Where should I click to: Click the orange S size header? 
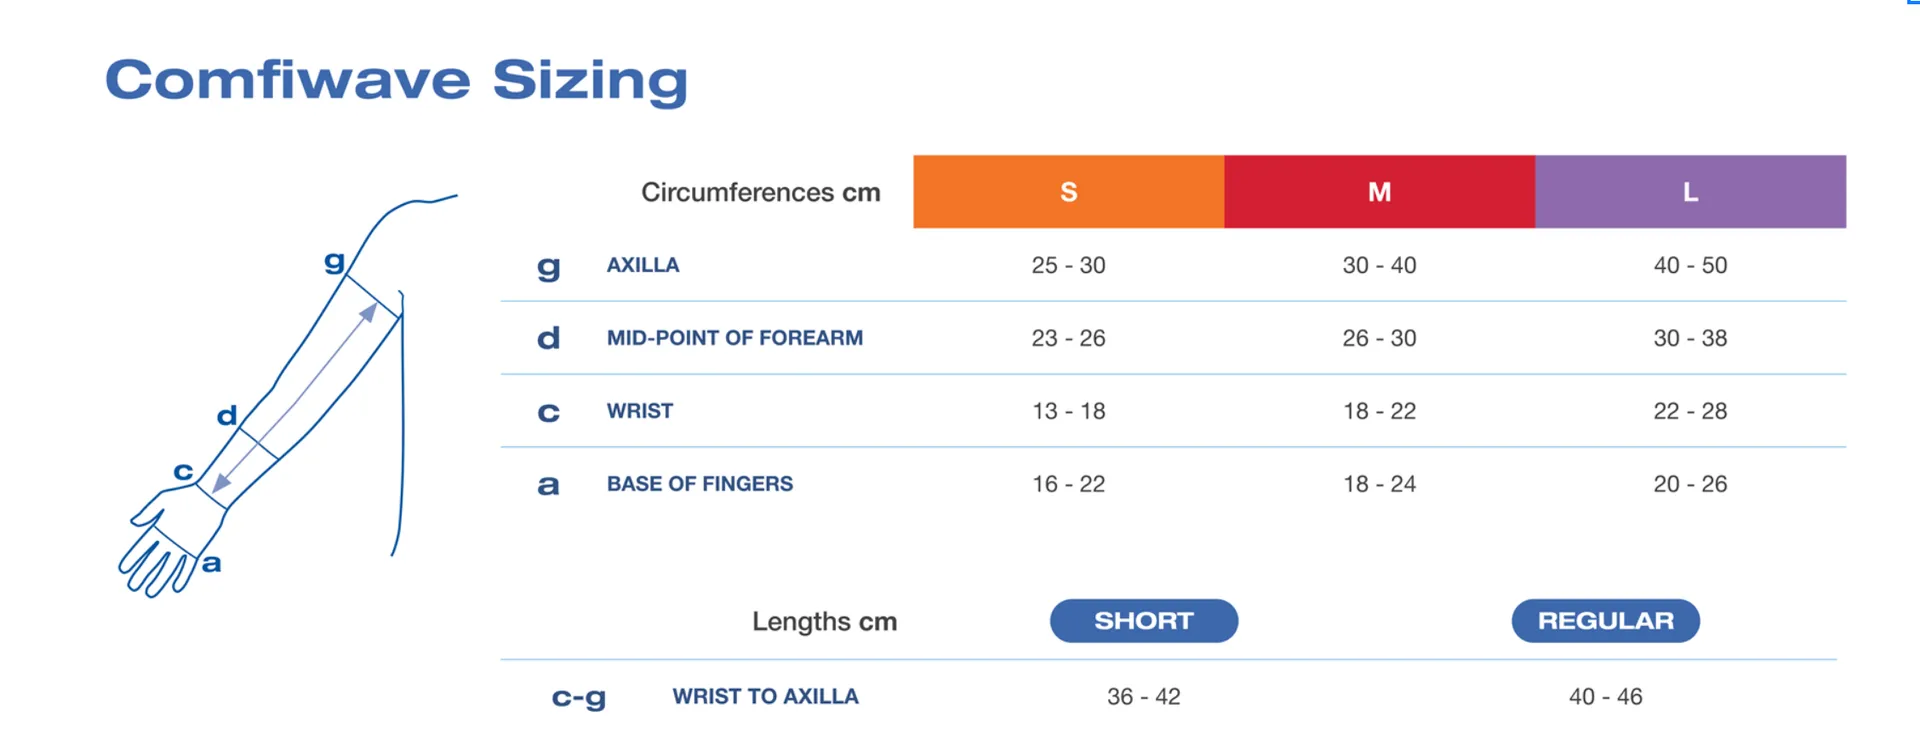click(x=1068, y=192)
